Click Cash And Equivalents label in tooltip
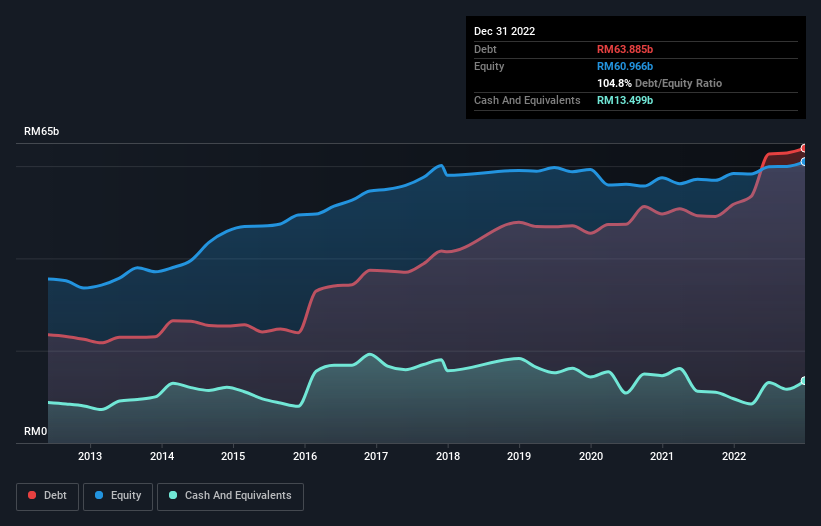This screenshot has height=526, width=821. pos(527,100)
